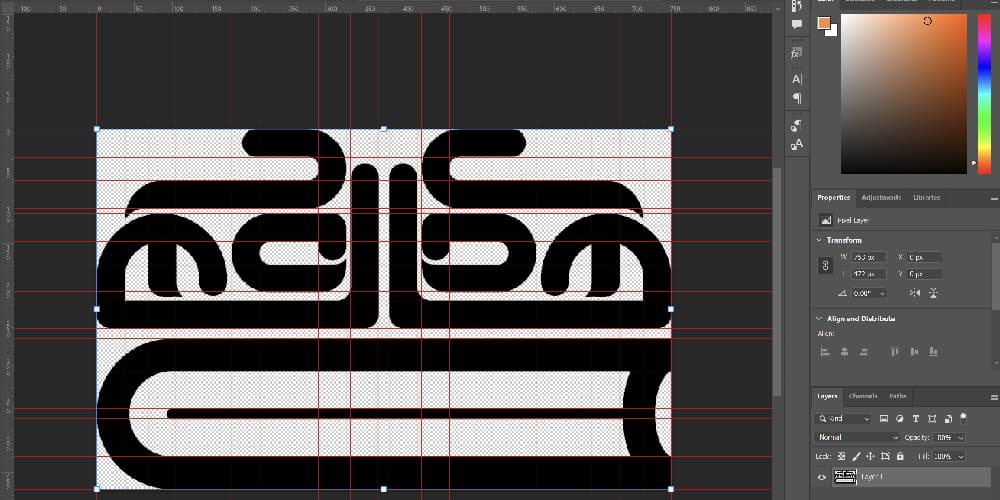Toggle the width-height link constraint
Screen dimensions: 1000x500
pos(825,265)
